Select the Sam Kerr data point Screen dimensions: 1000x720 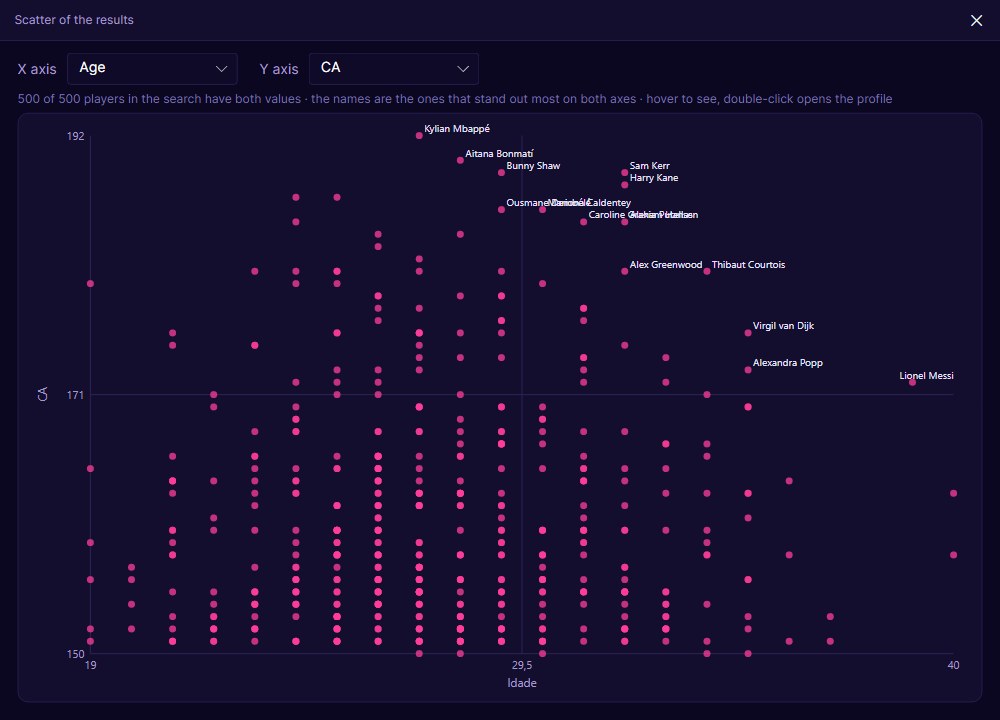(624, 173)
